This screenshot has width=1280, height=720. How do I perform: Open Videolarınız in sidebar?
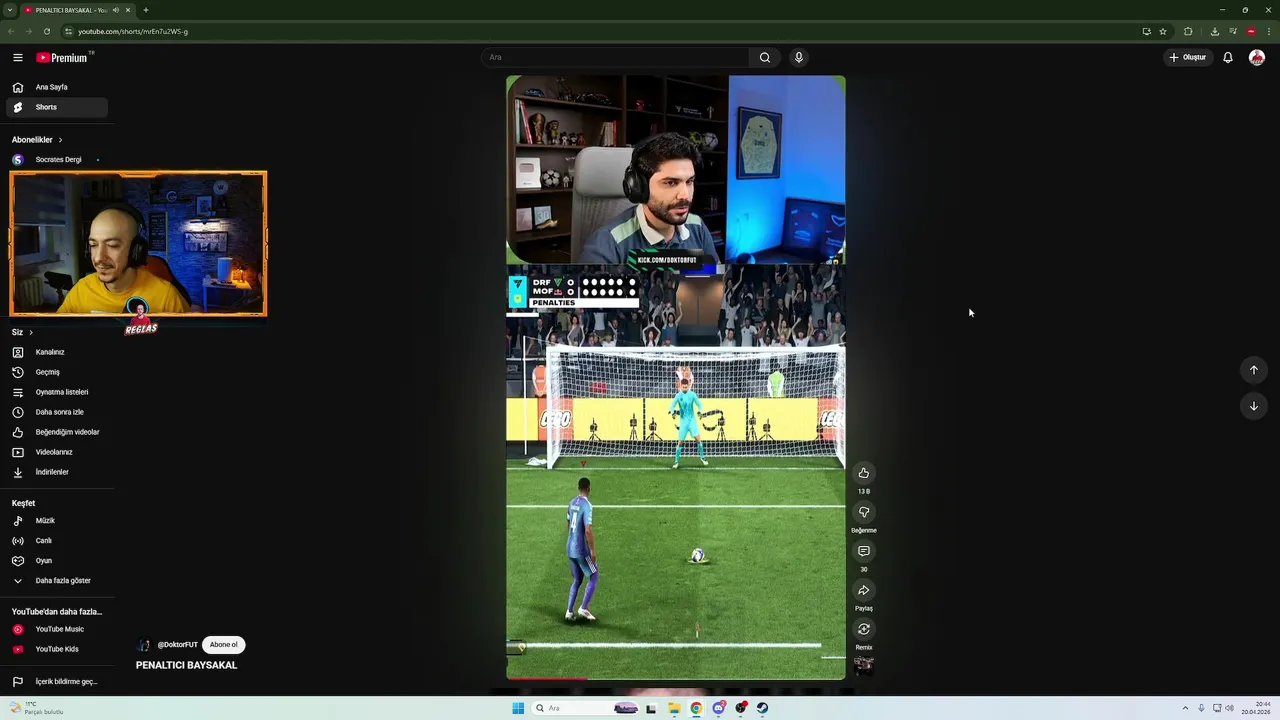(56, 452)
